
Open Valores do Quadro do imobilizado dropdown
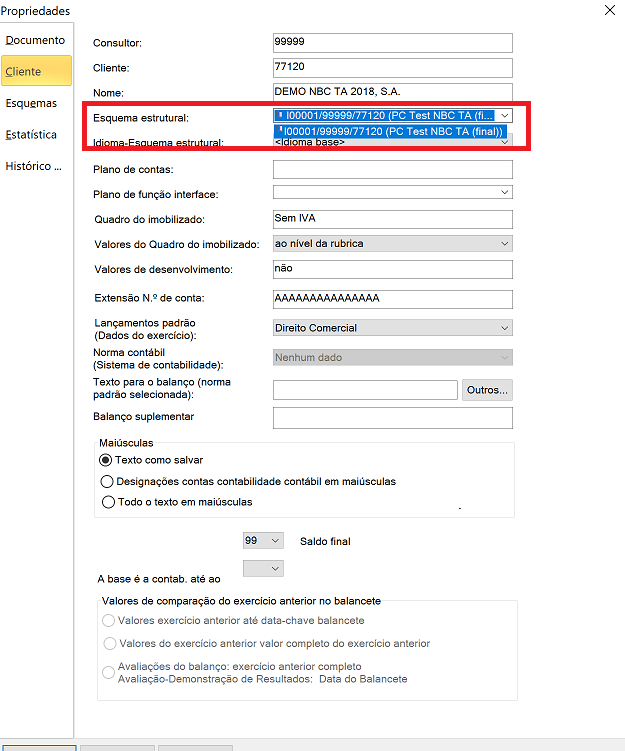393,243
